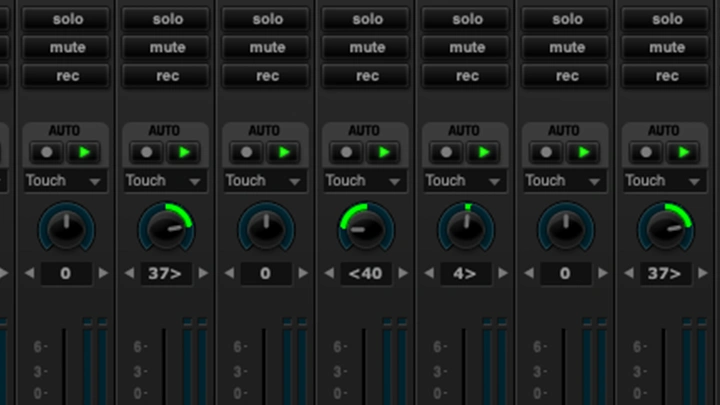Arm rec on the channel panned <40

366,76
